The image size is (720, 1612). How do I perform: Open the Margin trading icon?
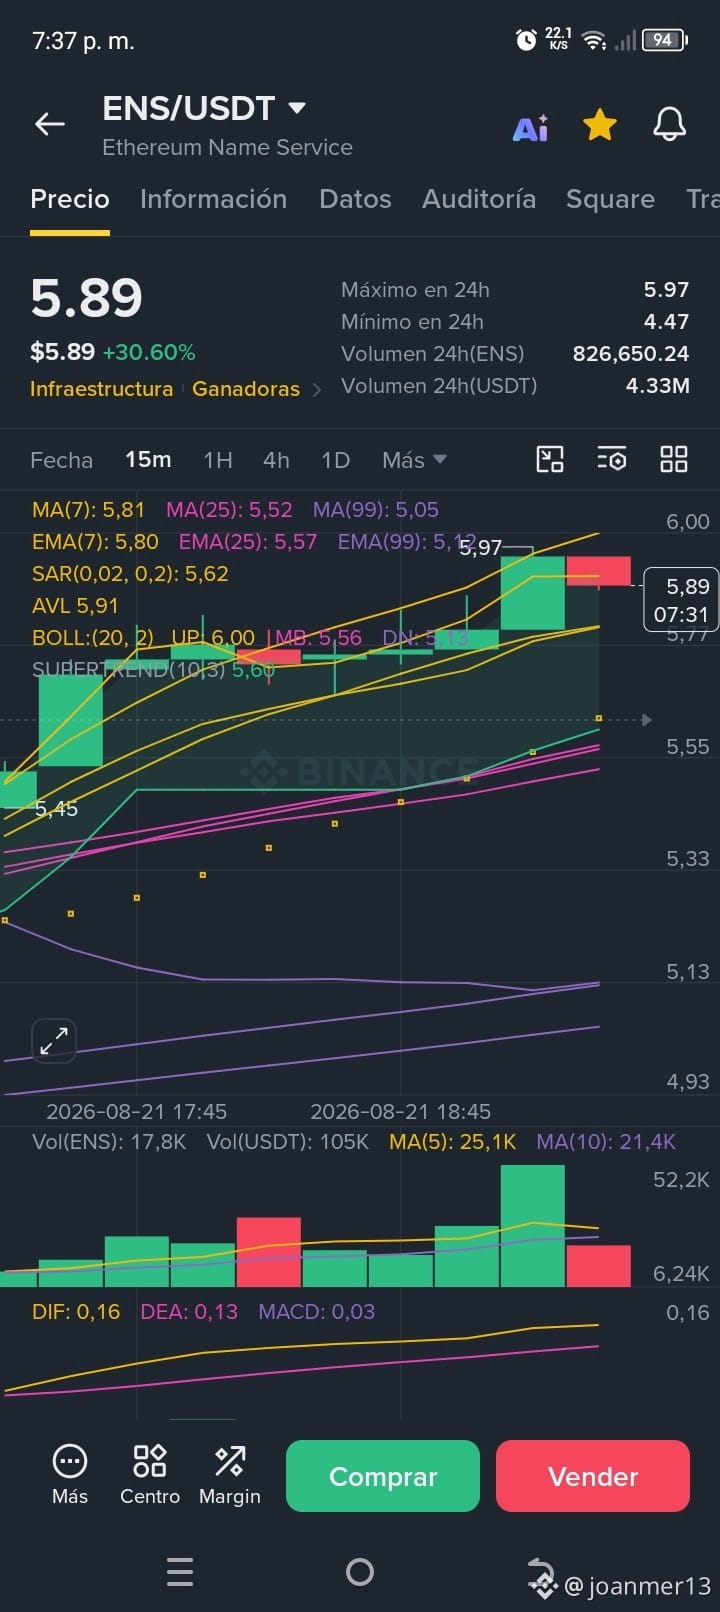[x=230, y=1475]
